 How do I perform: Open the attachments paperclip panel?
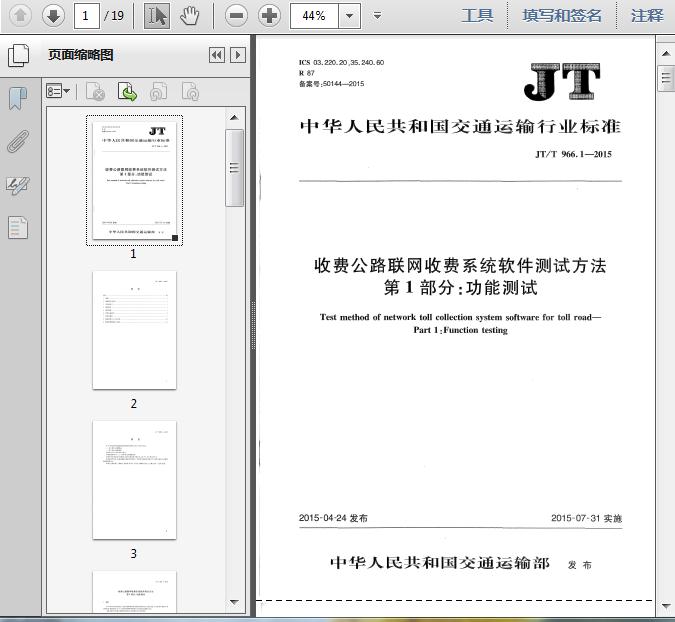point(18,141)
